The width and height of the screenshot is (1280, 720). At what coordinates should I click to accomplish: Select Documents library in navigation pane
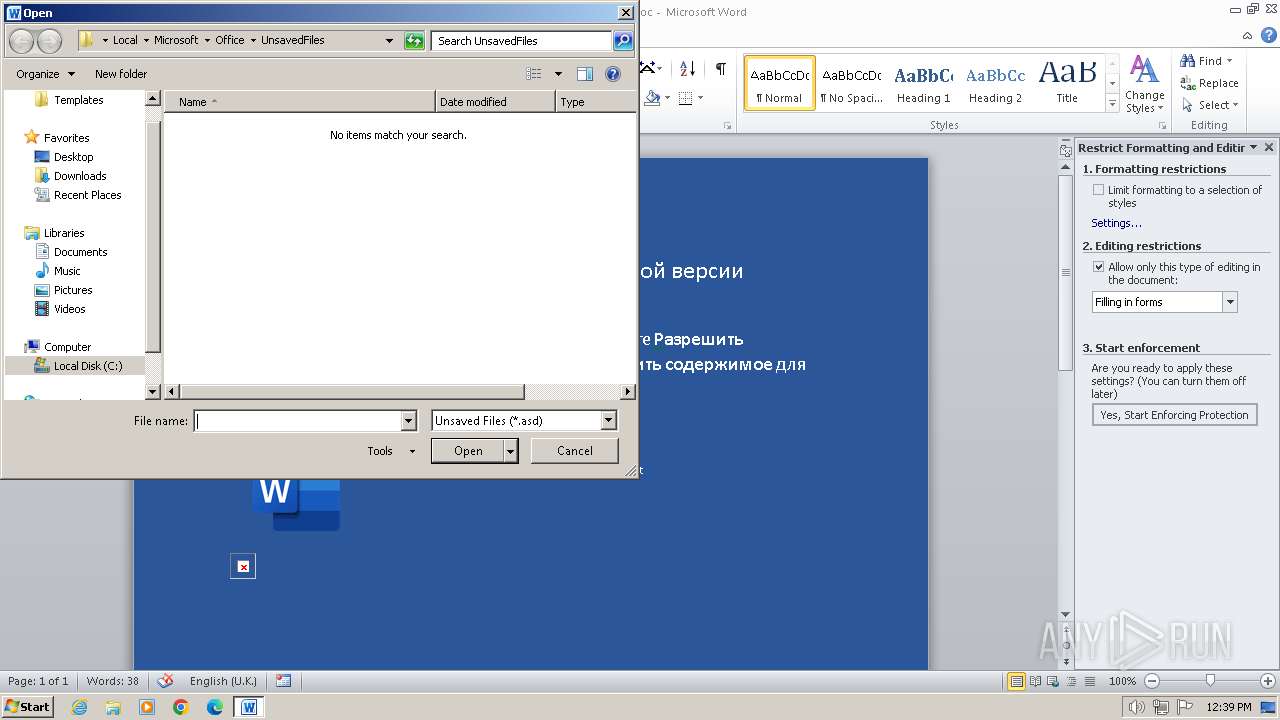pyautogui.click(x=80, y=252)
